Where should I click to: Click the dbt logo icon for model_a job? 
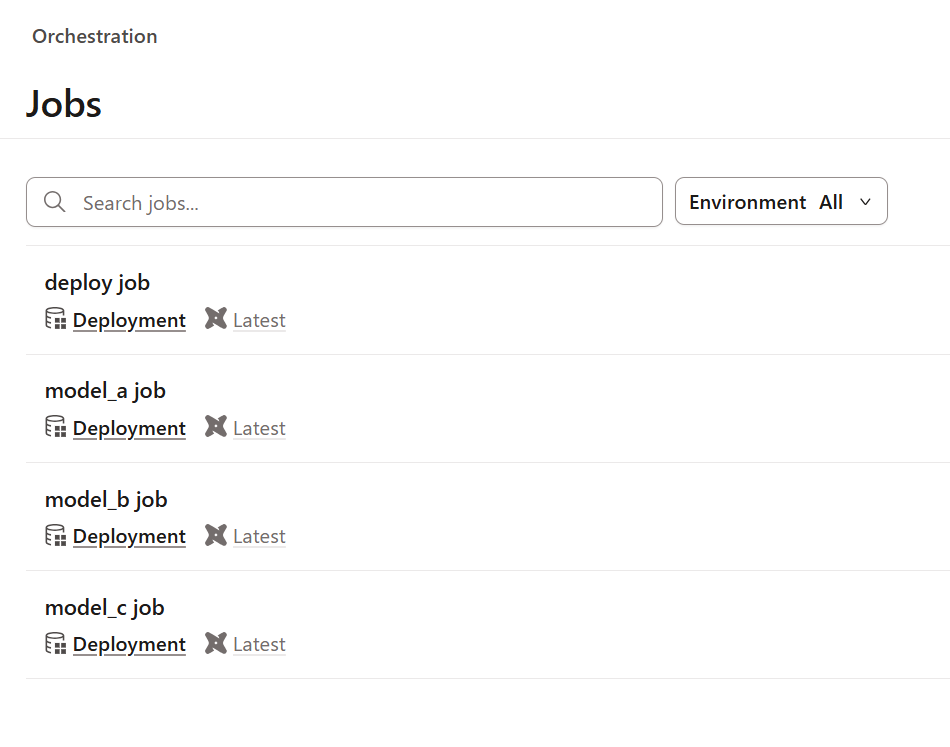coord(215,427)
